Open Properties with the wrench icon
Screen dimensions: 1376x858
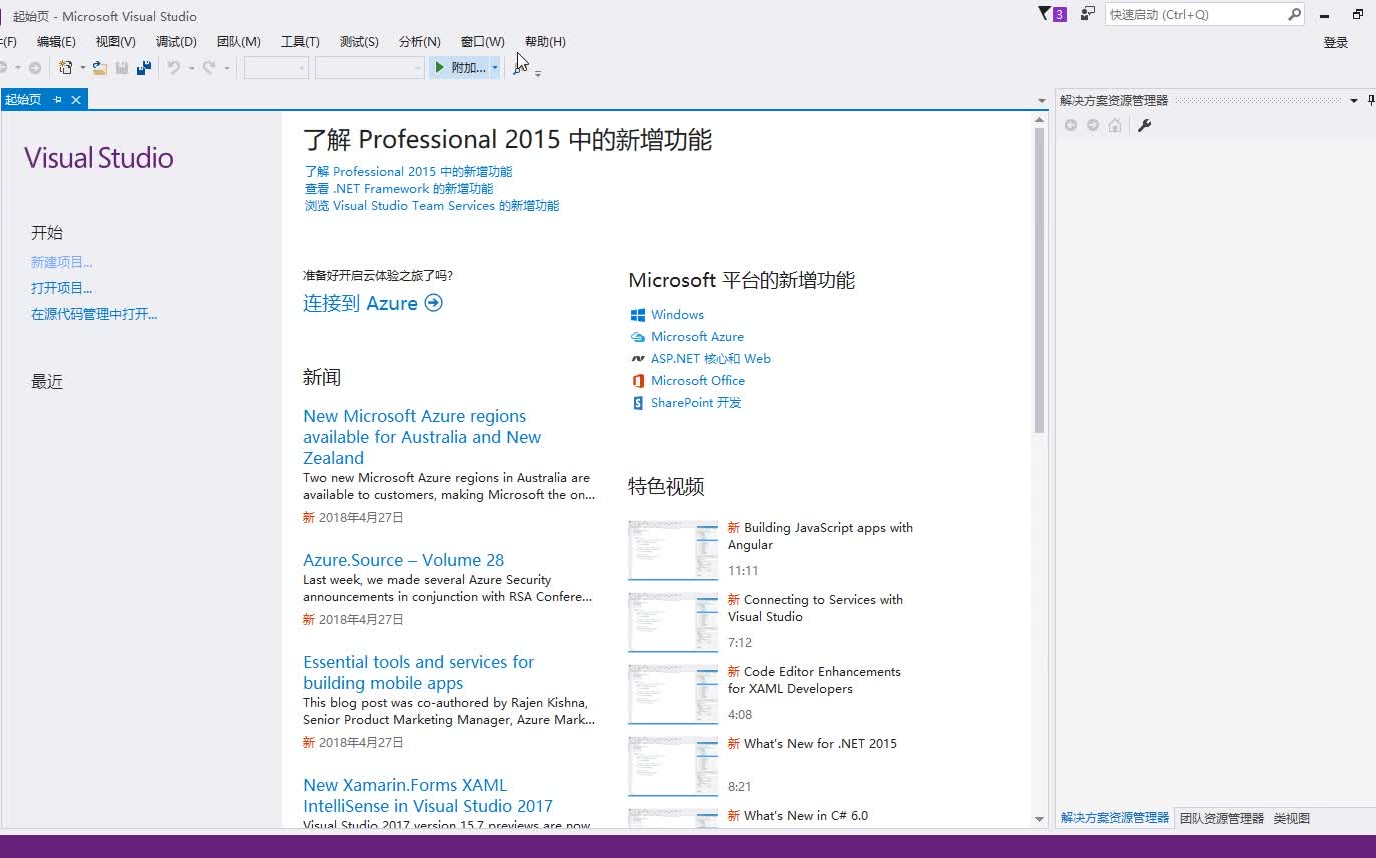(x=1146, y=125)
